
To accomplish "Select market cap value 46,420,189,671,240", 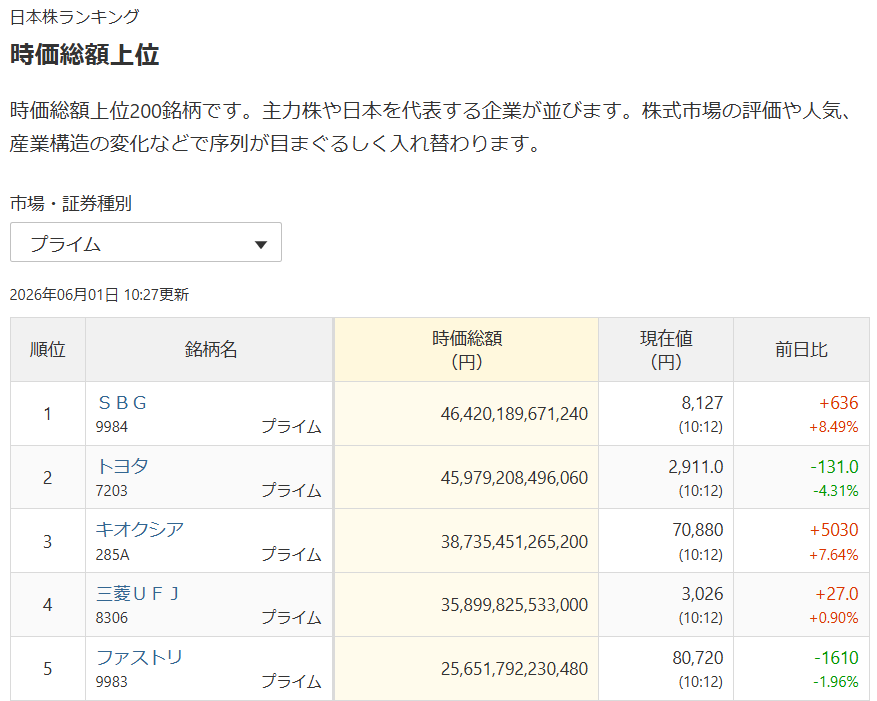I will tap(514, 414).
